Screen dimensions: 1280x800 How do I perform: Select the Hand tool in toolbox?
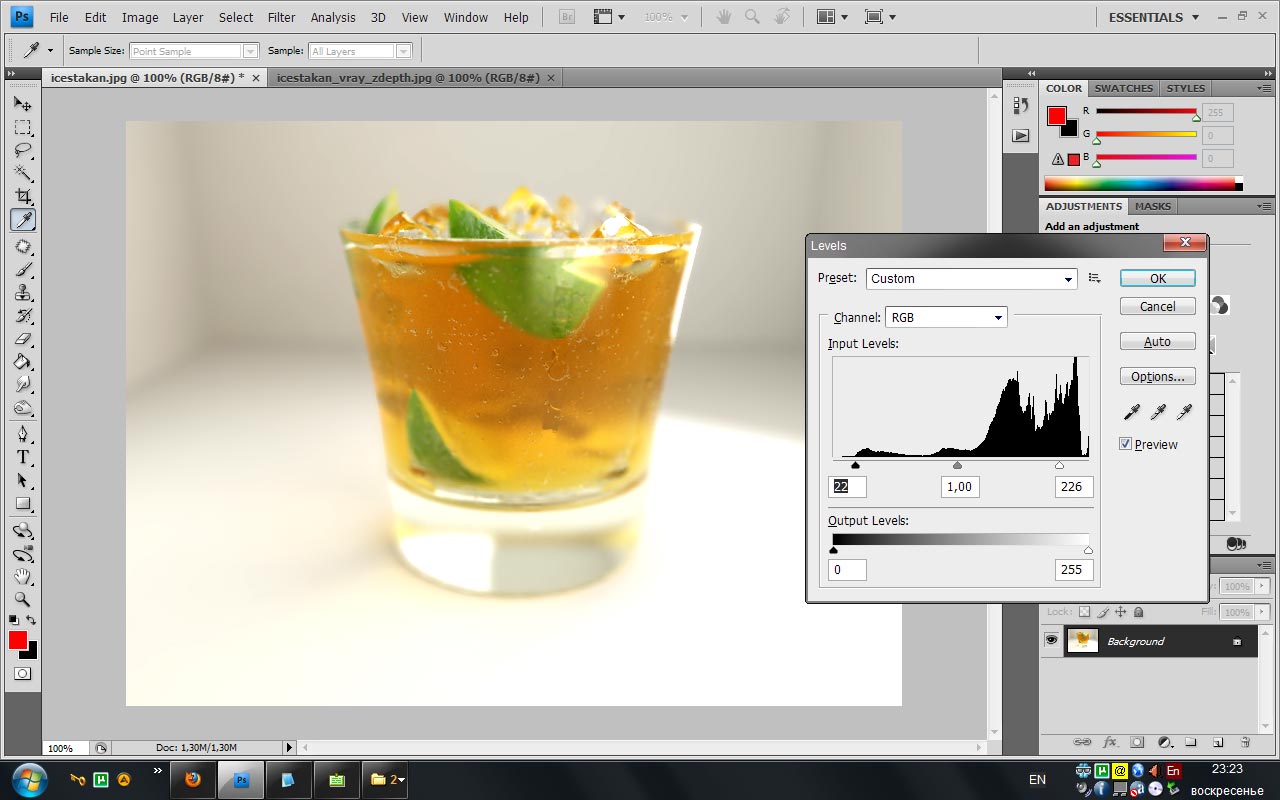coord(22,577)
